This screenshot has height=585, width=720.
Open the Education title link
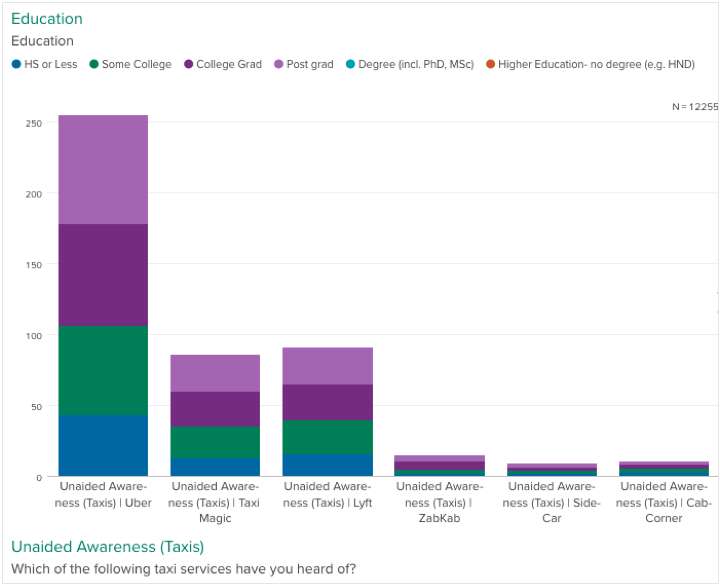pos(47,19)
